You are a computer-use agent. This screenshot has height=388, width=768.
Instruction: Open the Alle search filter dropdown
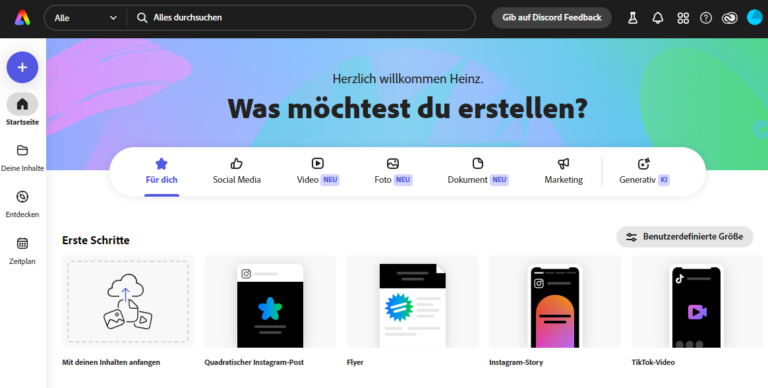[x=85, y=18]
